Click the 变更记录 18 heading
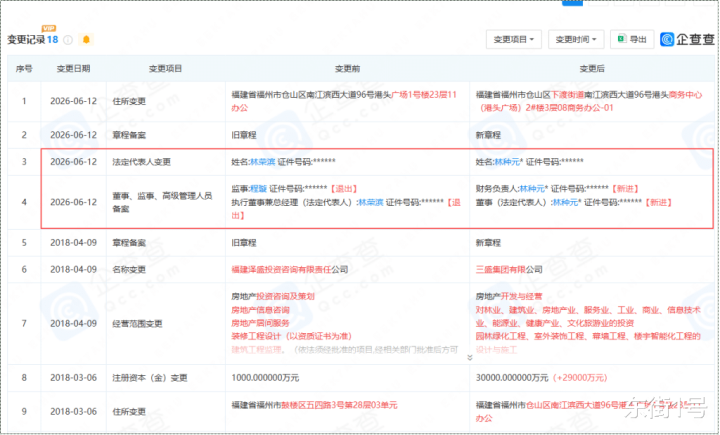 (33, 40)
